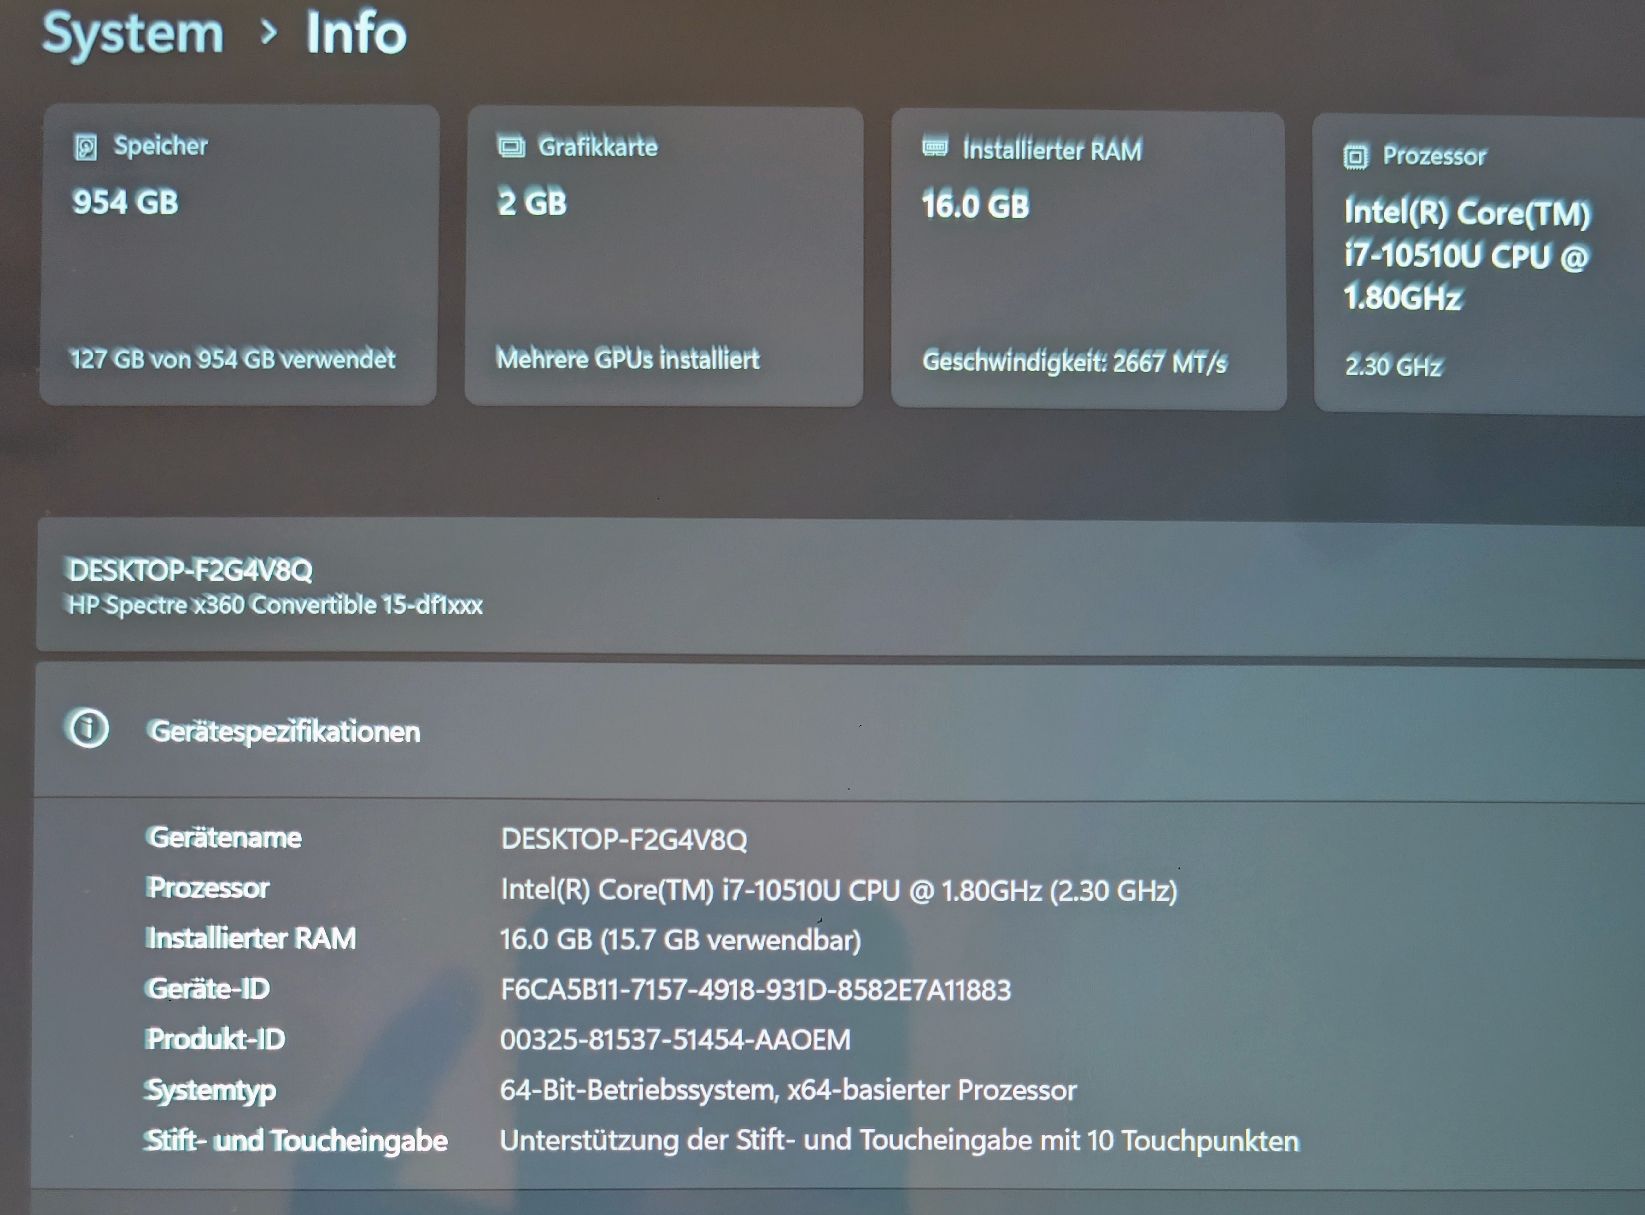Open the Prozessor i7-10510U card
Screen dimensions: 1645x1215
pyautogui.click(x=1479, y=263)
